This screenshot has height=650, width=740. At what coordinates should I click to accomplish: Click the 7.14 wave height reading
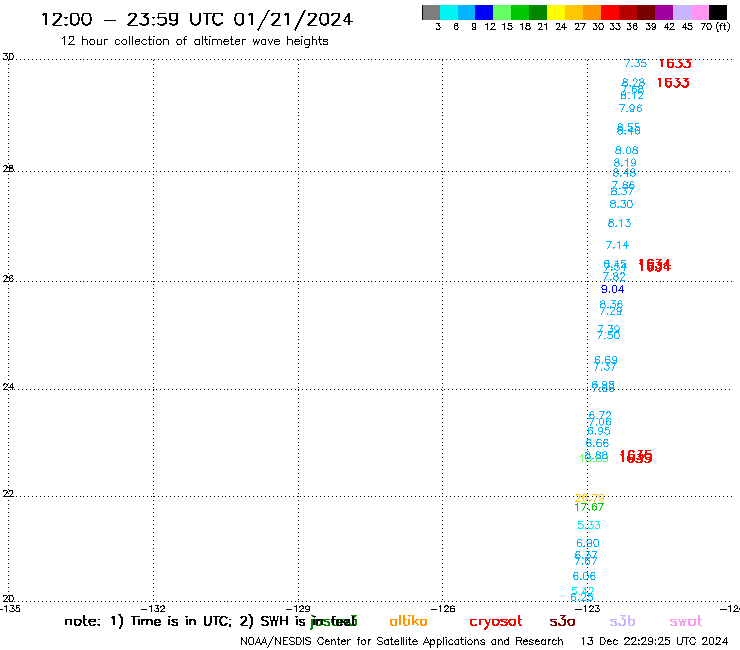coord(617,245)
